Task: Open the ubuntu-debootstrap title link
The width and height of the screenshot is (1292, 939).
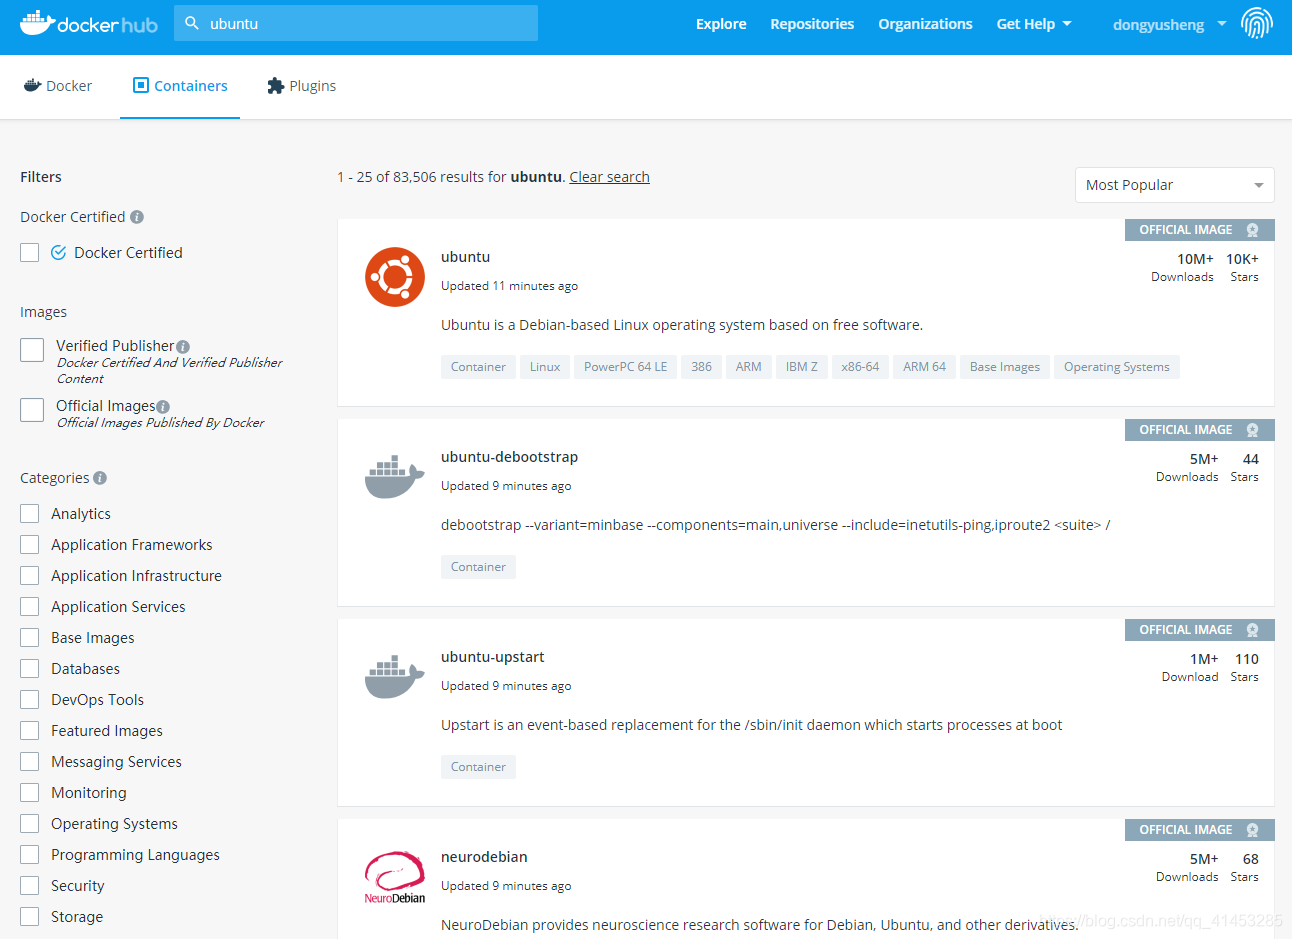Action: click(509, 457)
